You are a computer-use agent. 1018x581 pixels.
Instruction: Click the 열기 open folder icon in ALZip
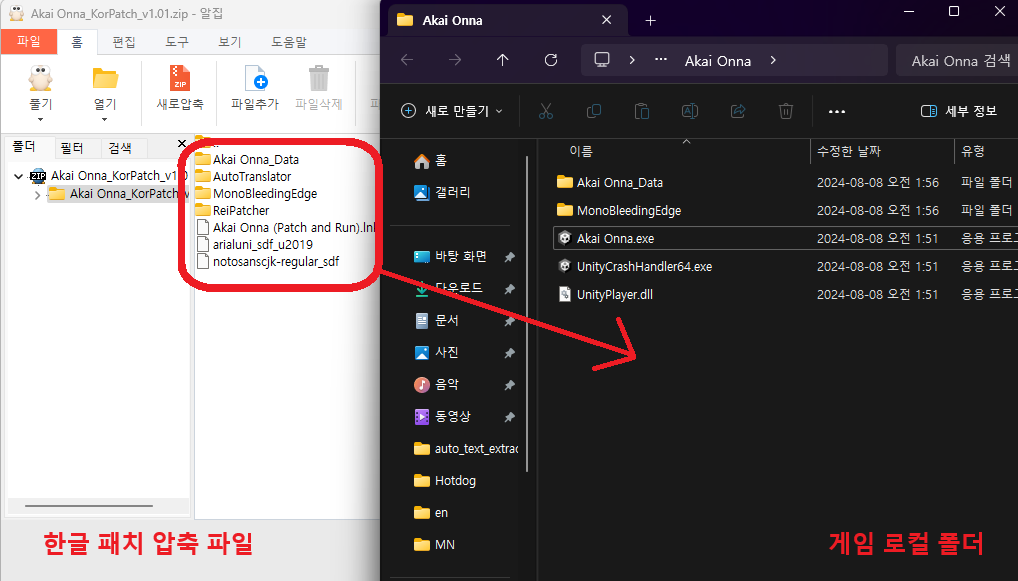[x=105, y=79]
